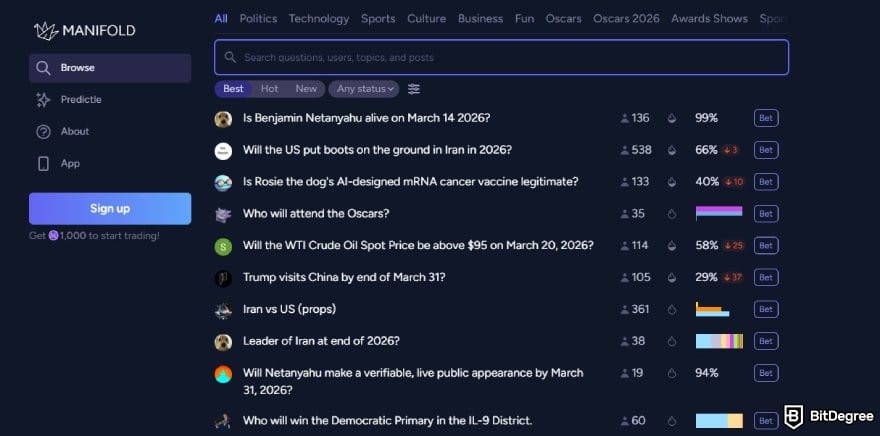880x436 pixels.
Task: Select the Best sort toggle
Action: [233, 89]
